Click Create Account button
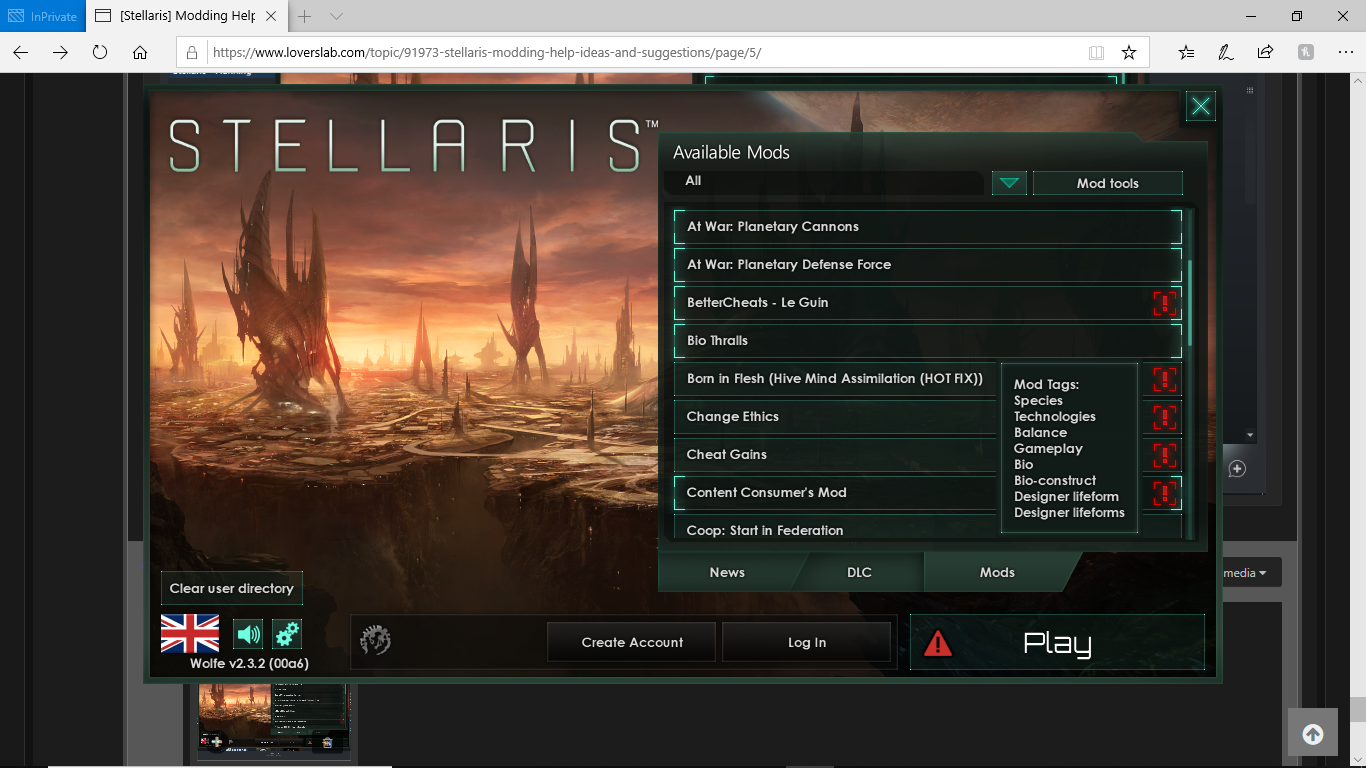The width and height of the screenshot is (1366, 768). coord(632,642)
